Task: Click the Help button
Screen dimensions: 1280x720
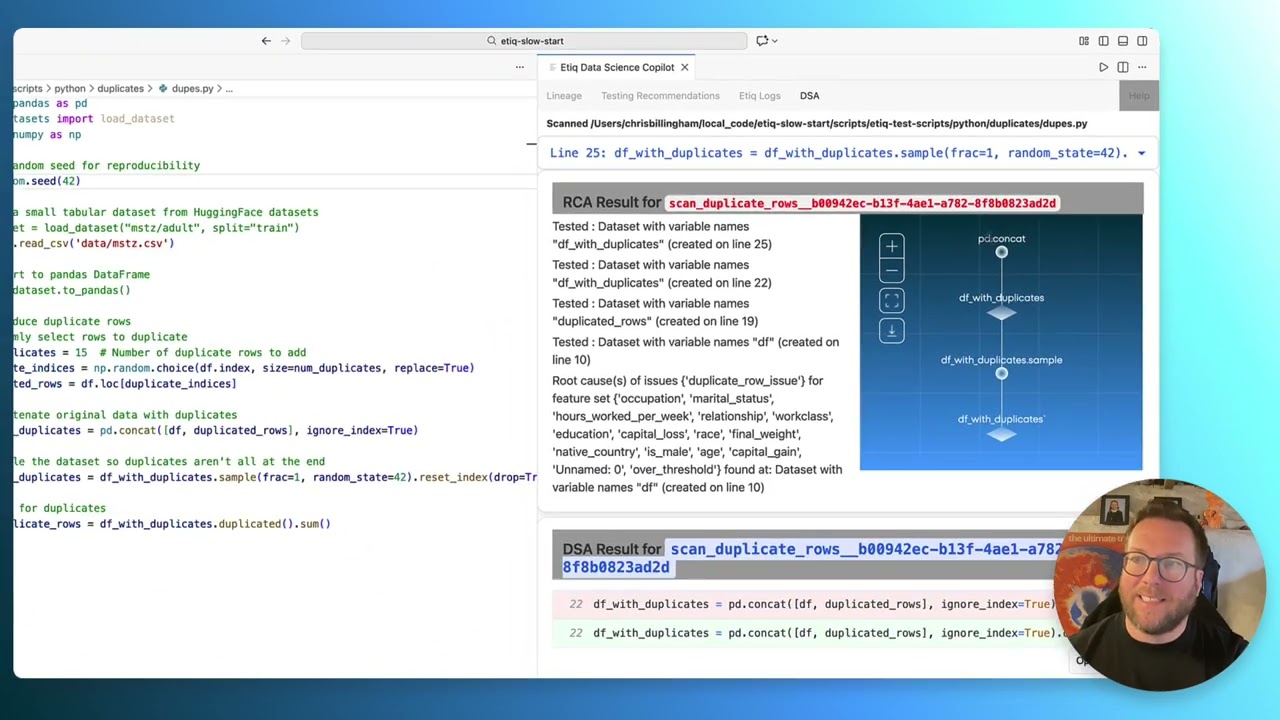Action: tap(1138, 96)
